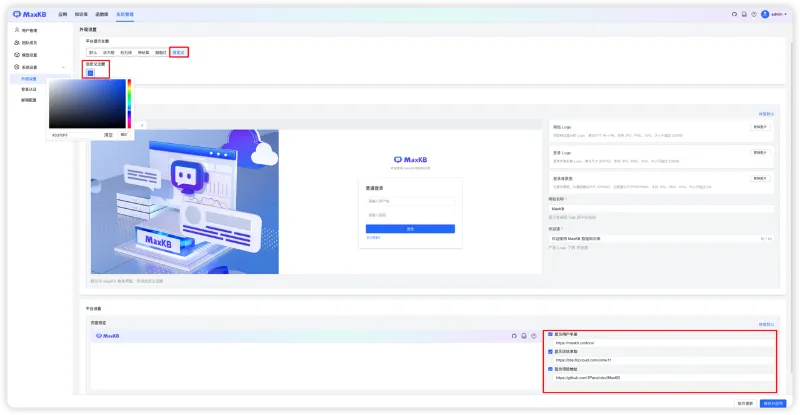Click 替换图片 for 登录背景图
Viewport: 800px width, 415px height.
tap(760, 178)
